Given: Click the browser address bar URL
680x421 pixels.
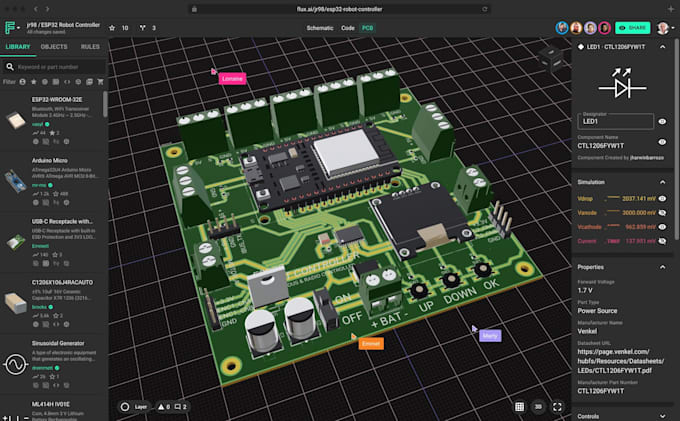Looking at the screenshot, I should pos(340,9).
